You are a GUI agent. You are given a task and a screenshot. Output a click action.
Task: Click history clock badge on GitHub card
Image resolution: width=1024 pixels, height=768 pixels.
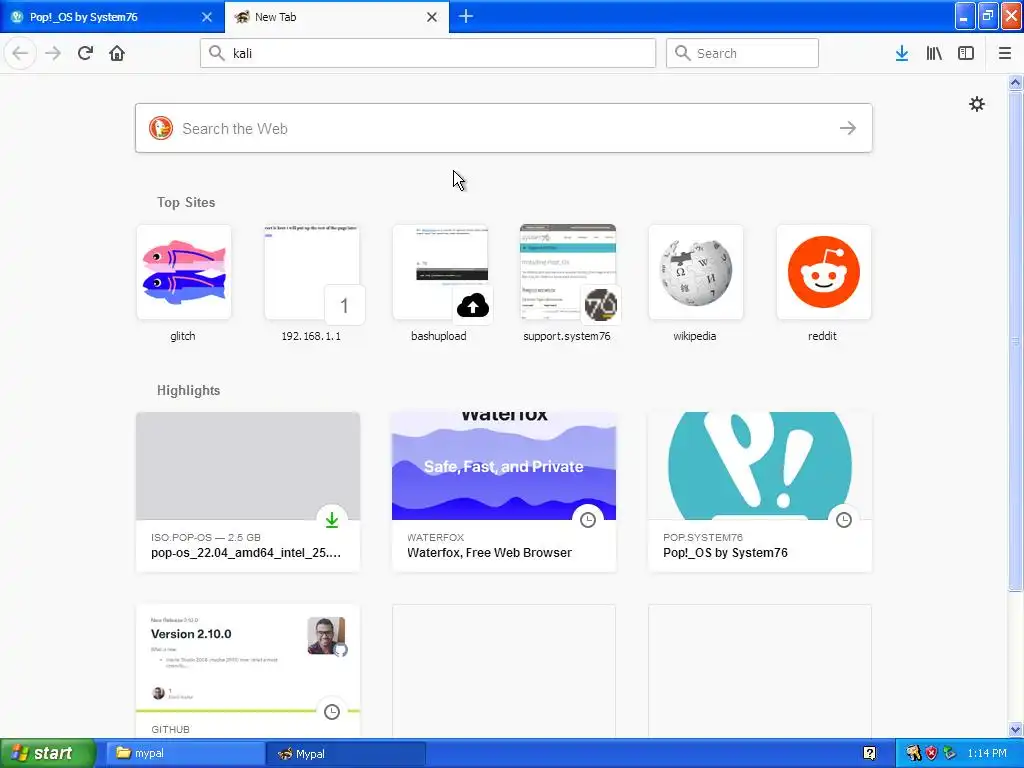coord(332,711)
